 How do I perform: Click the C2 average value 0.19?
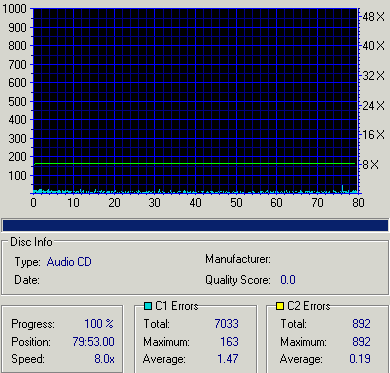(360, 359)
